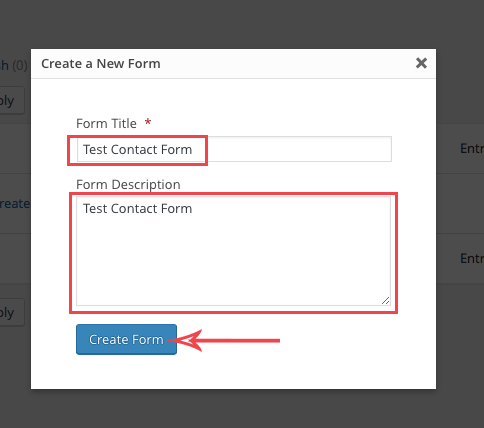This screenshot has width=484, height=428.
Task: Click the Trash (0) link behind dialog
Action: pos(13,65)
